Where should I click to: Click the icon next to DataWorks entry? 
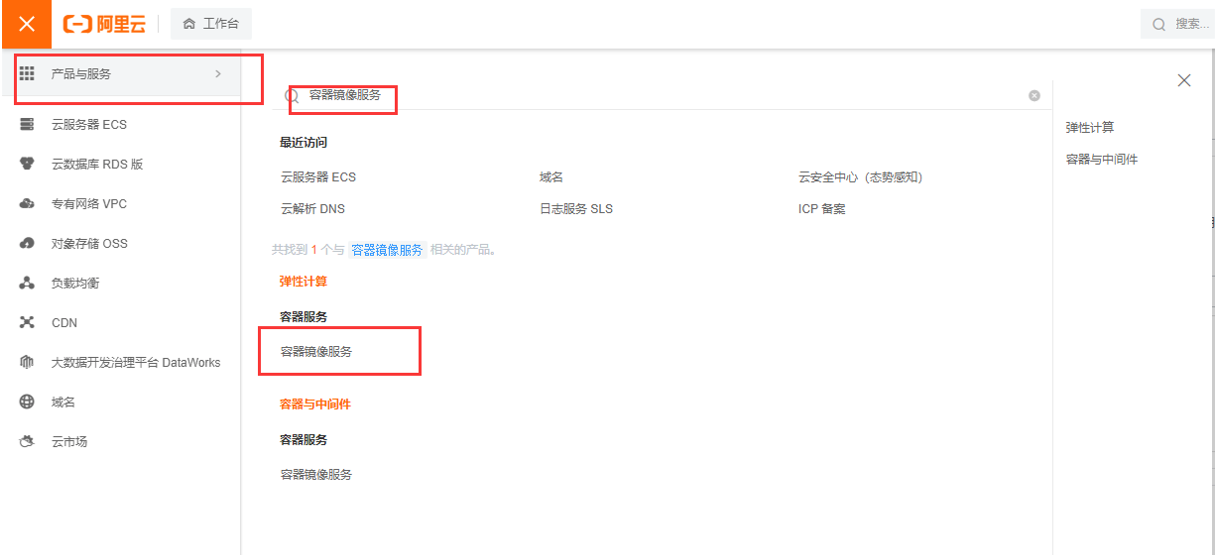[x=27, y=362]
